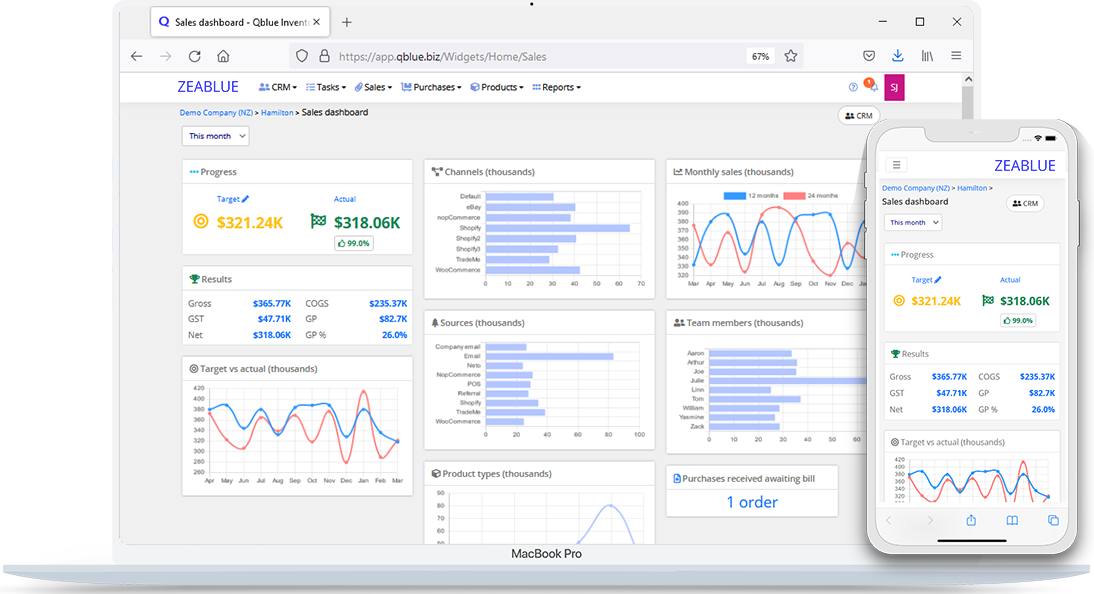
Task: Click the padlock site info icon
Action: click(324, 56)
